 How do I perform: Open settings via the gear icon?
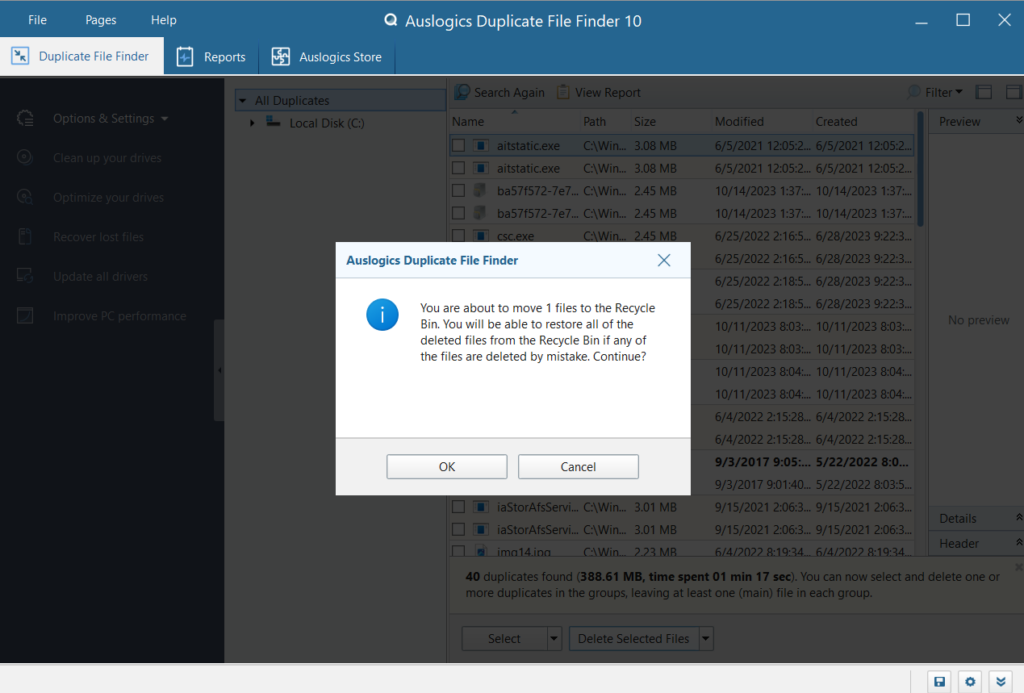click(x=969, y=681)
